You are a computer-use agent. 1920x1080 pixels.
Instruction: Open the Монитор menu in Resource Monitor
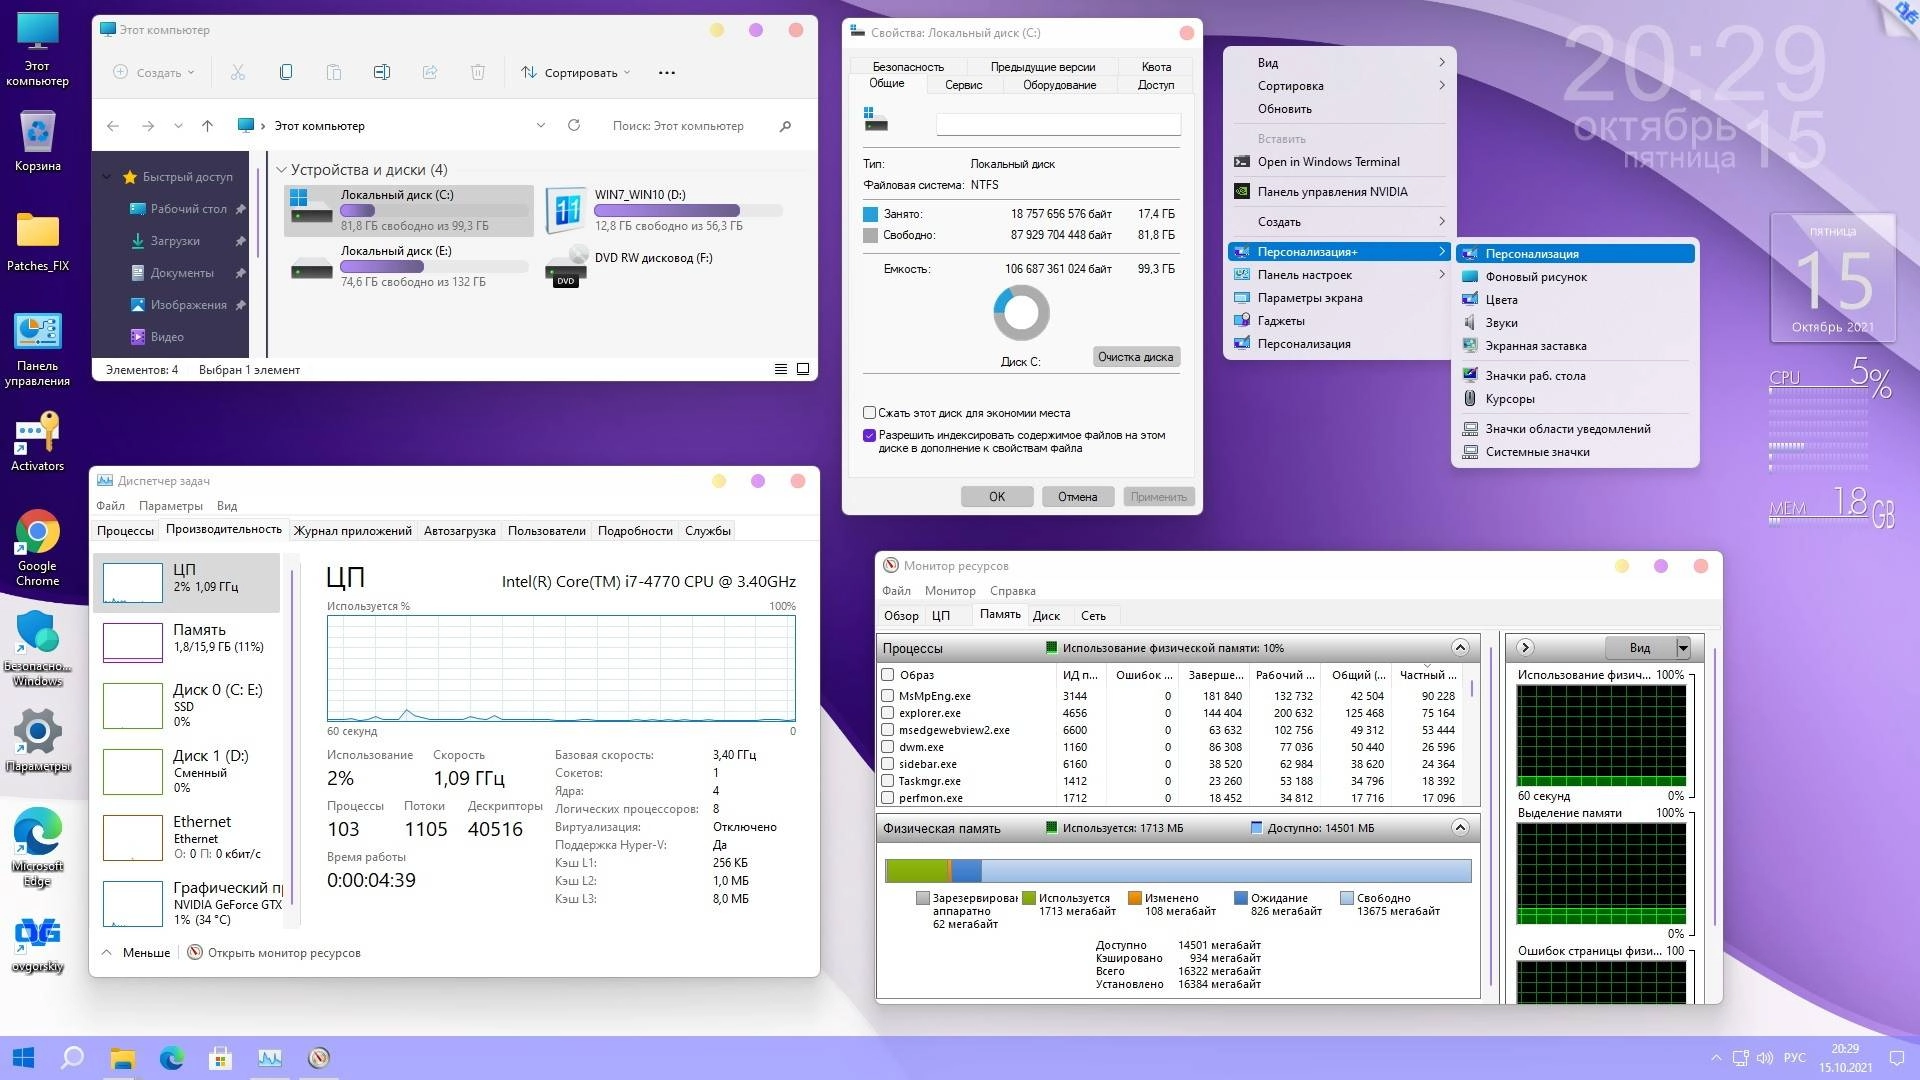pyautogui.click(x=949, y=590)
